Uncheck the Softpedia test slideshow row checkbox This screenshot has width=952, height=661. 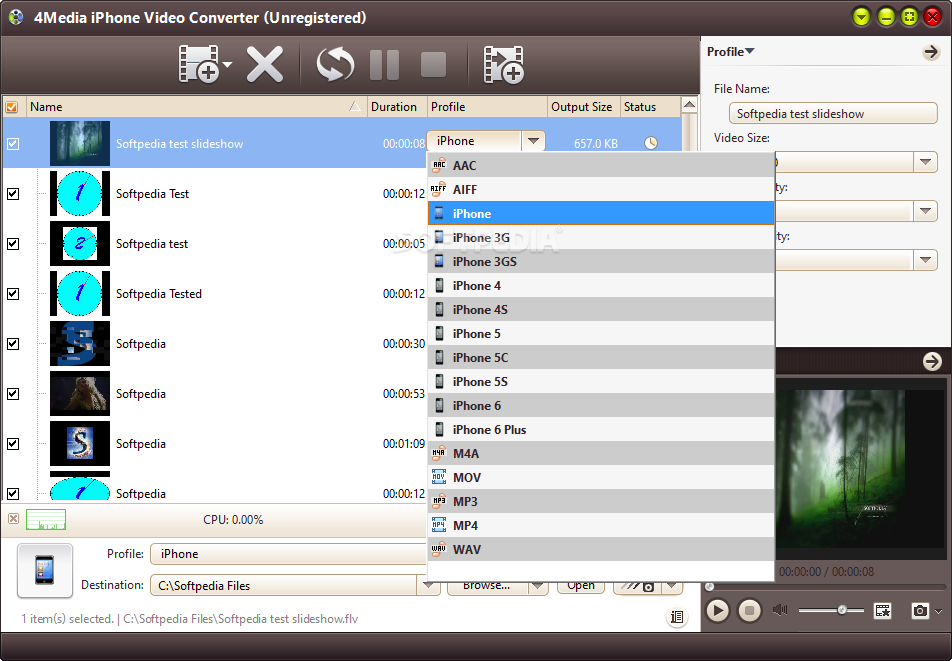click(x=13, y=144)
